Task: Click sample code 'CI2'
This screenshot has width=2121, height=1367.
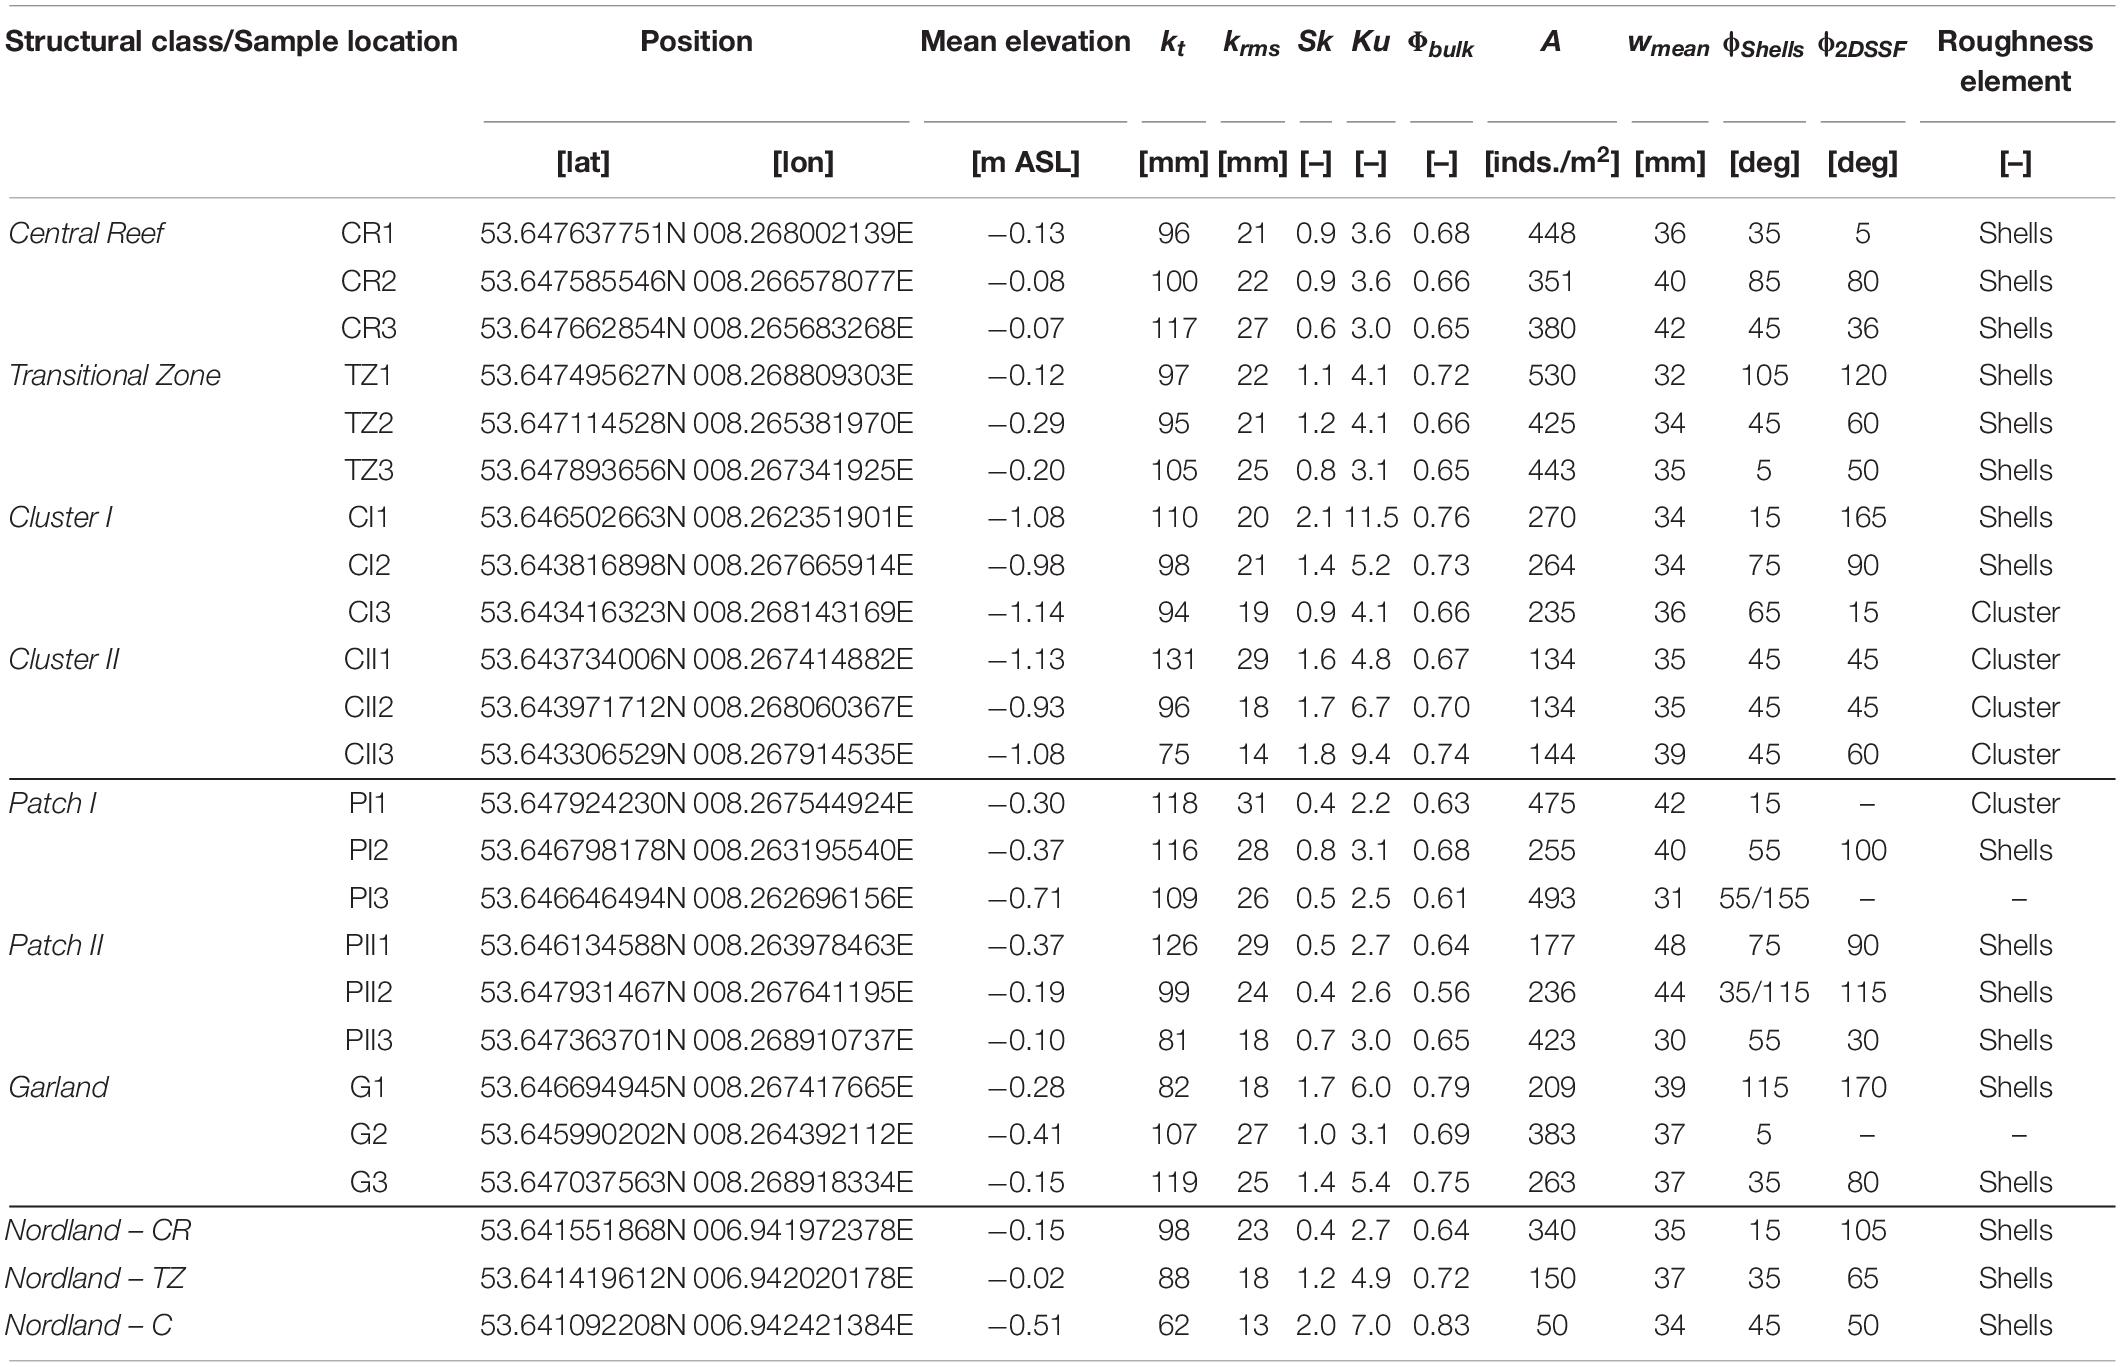Action: click(x=368, y=566)
